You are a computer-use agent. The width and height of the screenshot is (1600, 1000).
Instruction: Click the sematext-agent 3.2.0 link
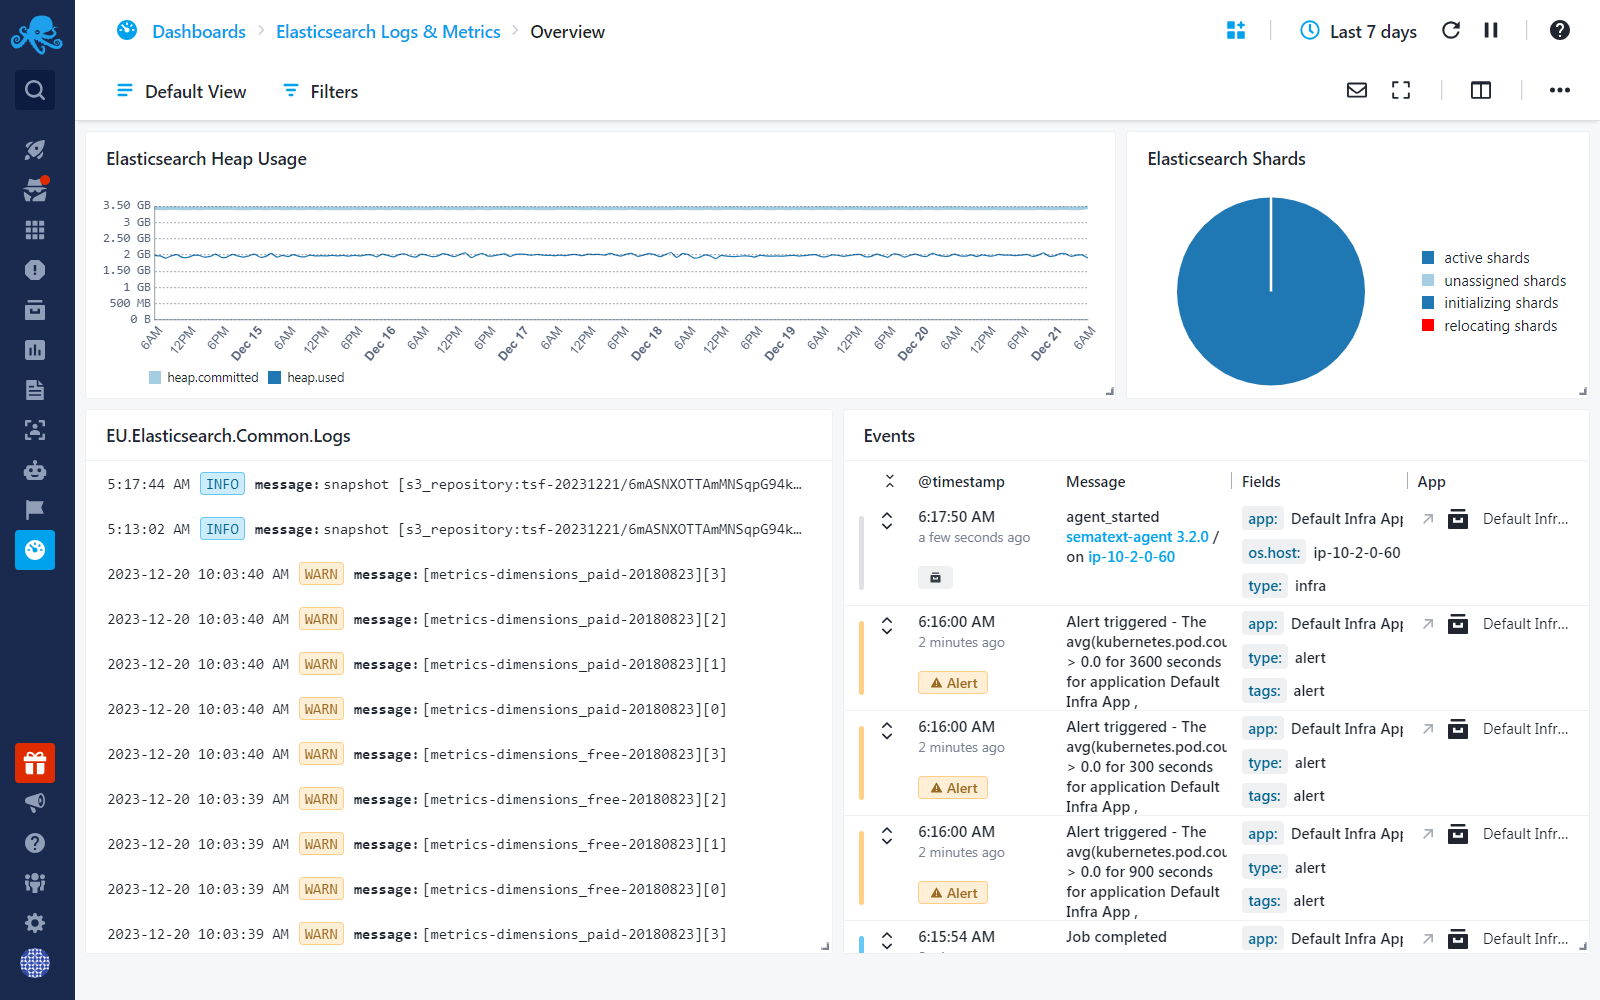click(x=1137, y=537)
